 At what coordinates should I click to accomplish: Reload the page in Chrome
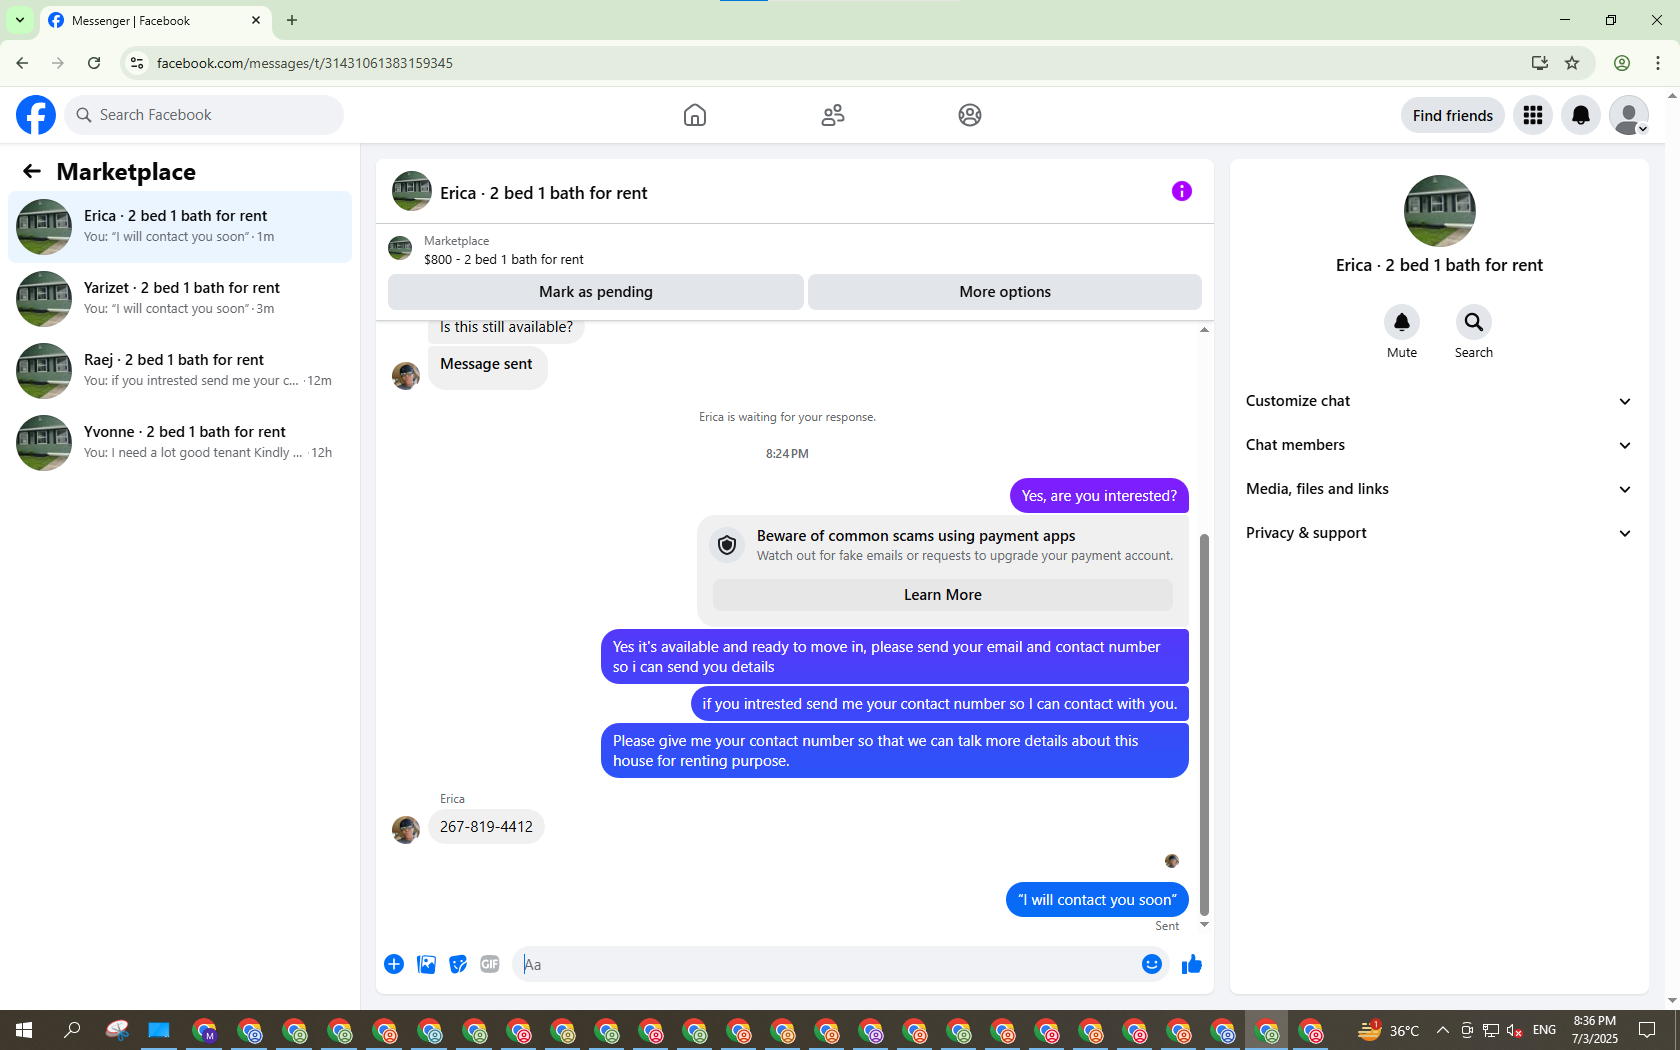pyautogui.click(x=94, y=63)
